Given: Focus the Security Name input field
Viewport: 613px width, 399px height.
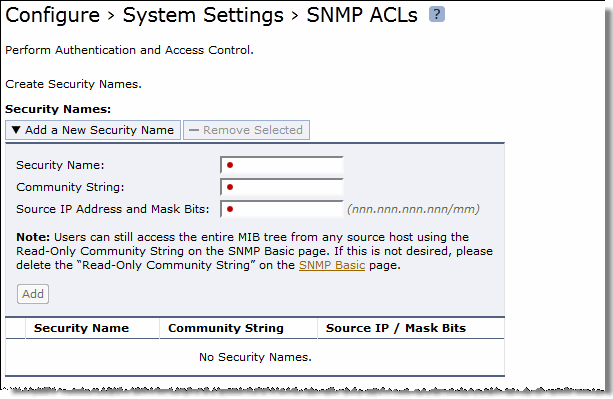Looking at the screenshot, I should click(281, 165).
